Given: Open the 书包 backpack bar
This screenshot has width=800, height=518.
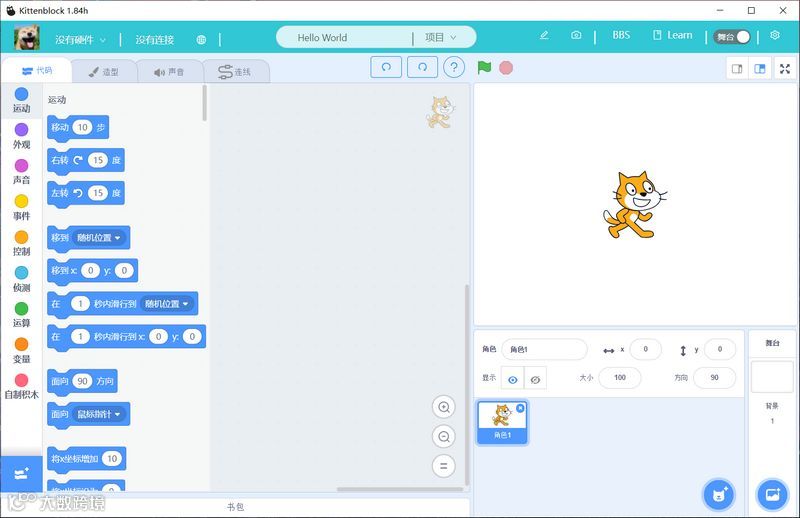Looking at the screenshot, I should pyautogui.click(x=235, y=507).
